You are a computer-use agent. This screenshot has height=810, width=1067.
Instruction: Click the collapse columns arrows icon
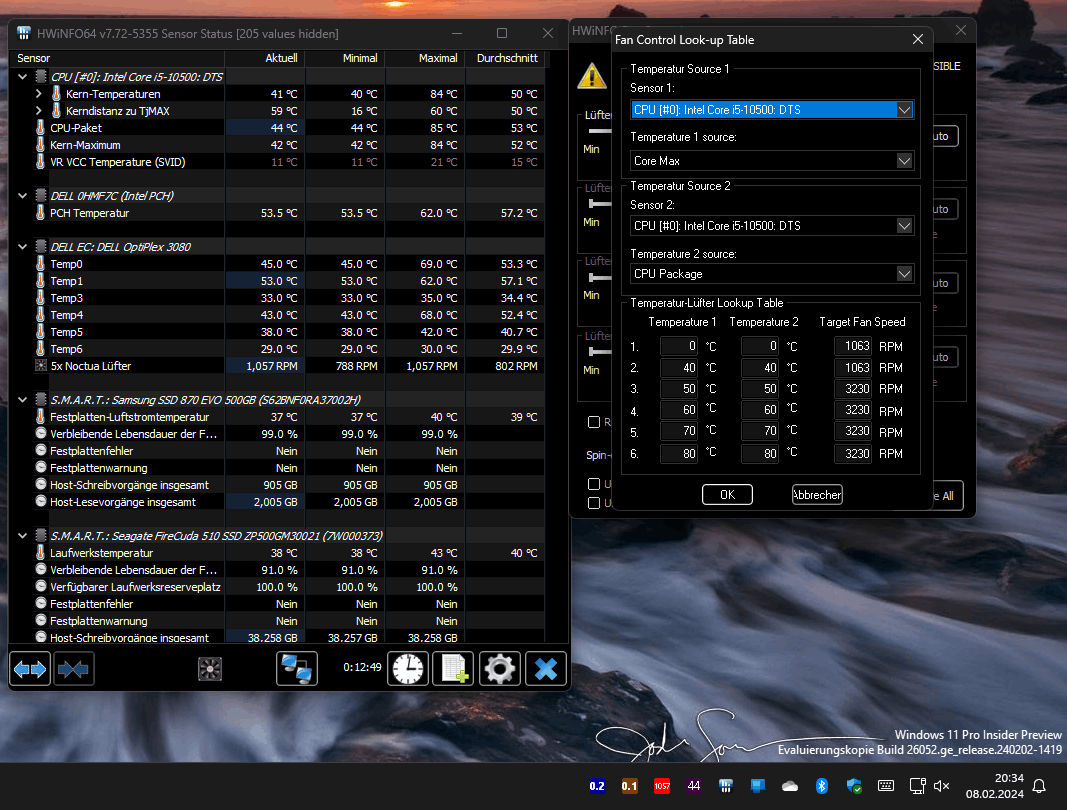coord(73,669)
